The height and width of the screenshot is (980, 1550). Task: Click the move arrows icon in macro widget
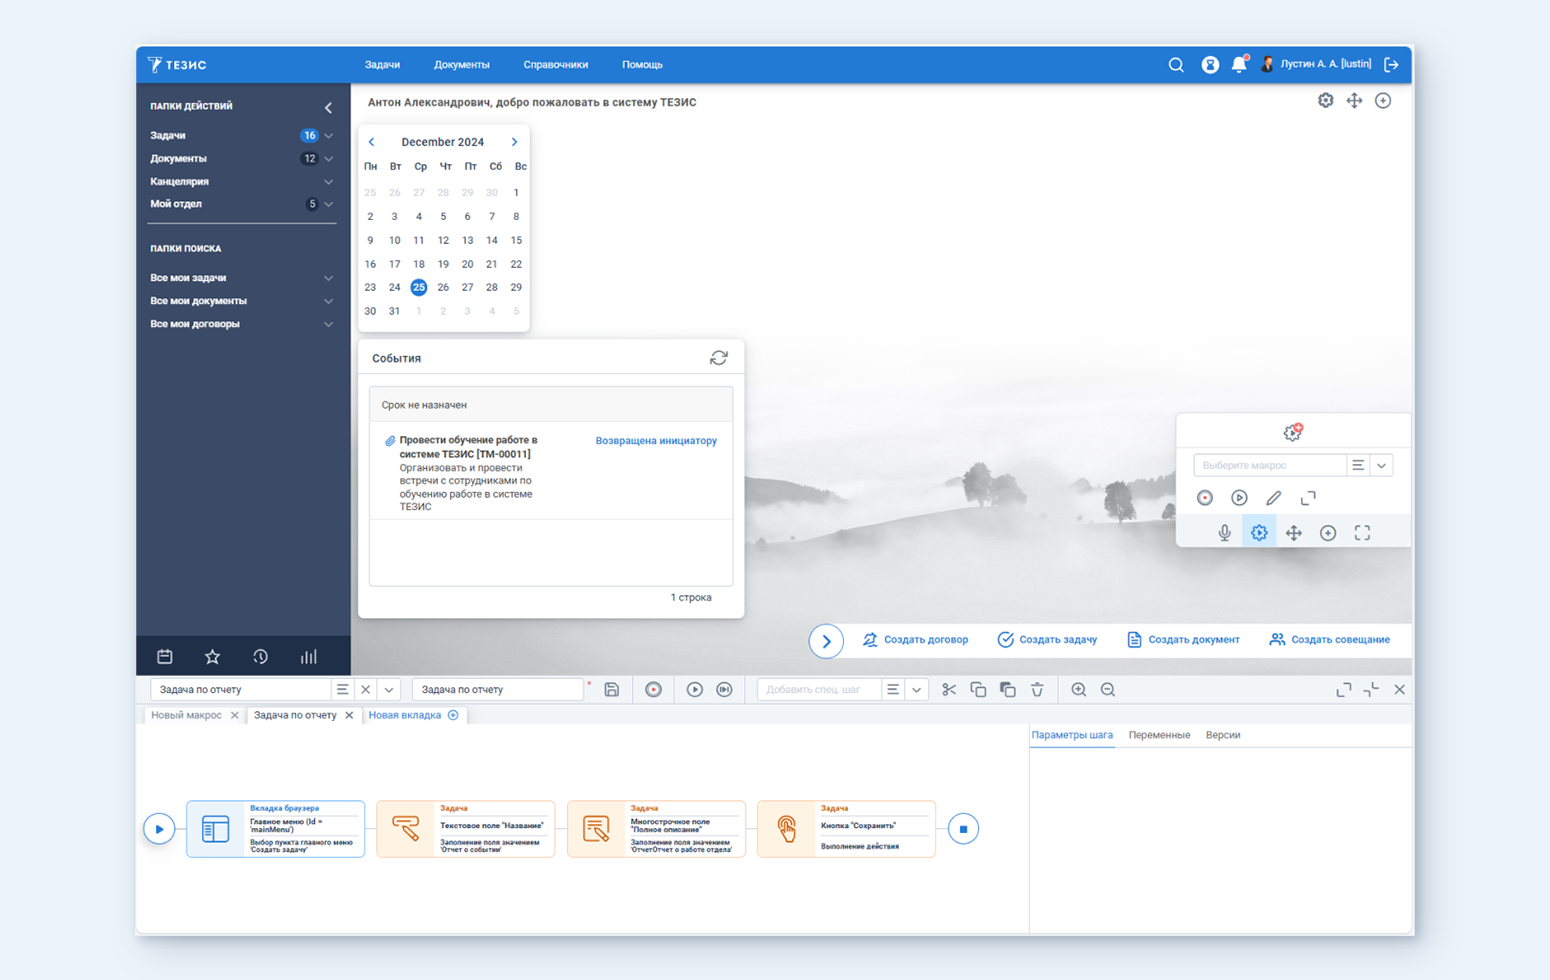[1294, 533]
